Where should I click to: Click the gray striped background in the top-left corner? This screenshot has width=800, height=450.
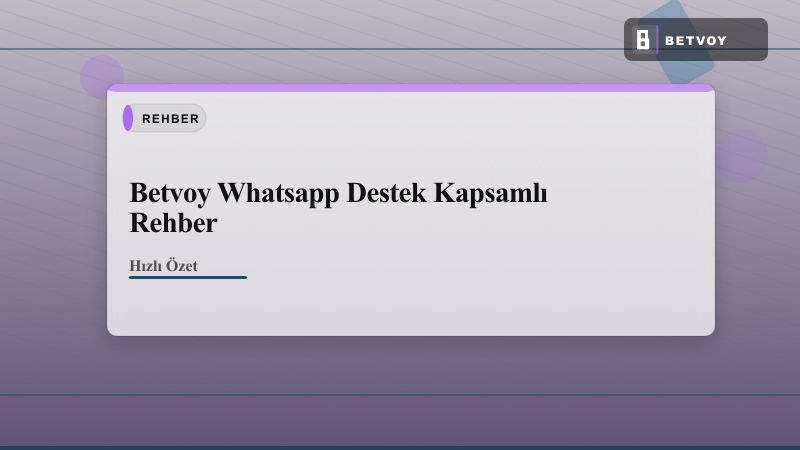[30, 22]
